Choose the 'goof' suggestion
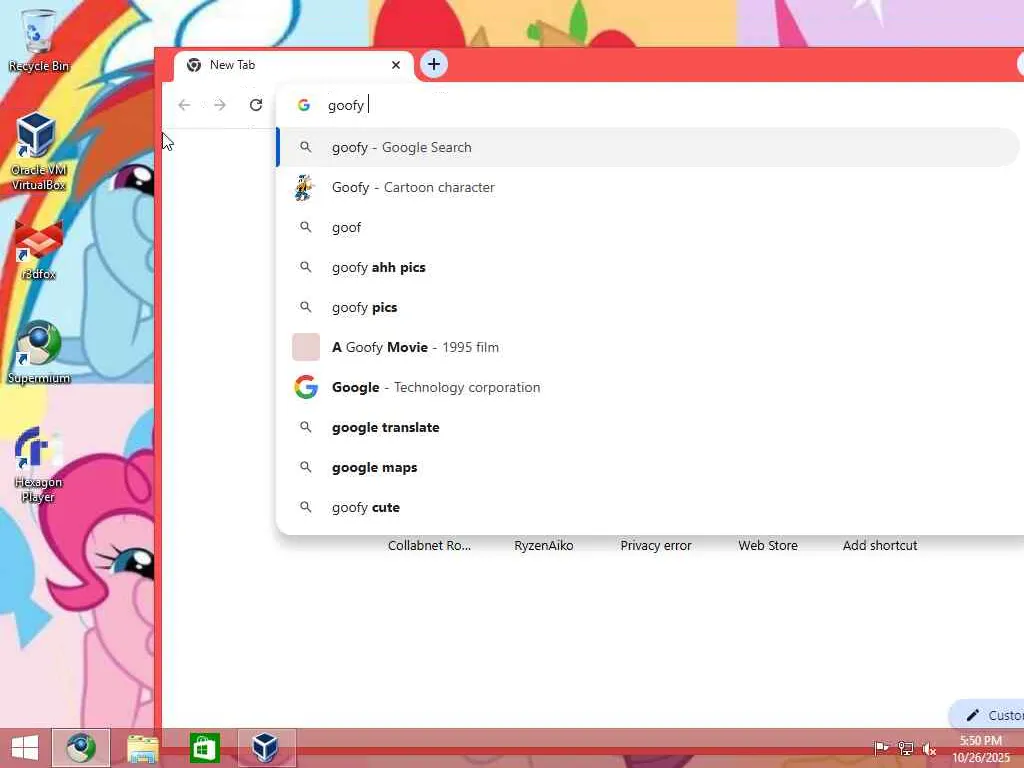Viewport: 1024px width, 768px height. [x=648, y=227]
